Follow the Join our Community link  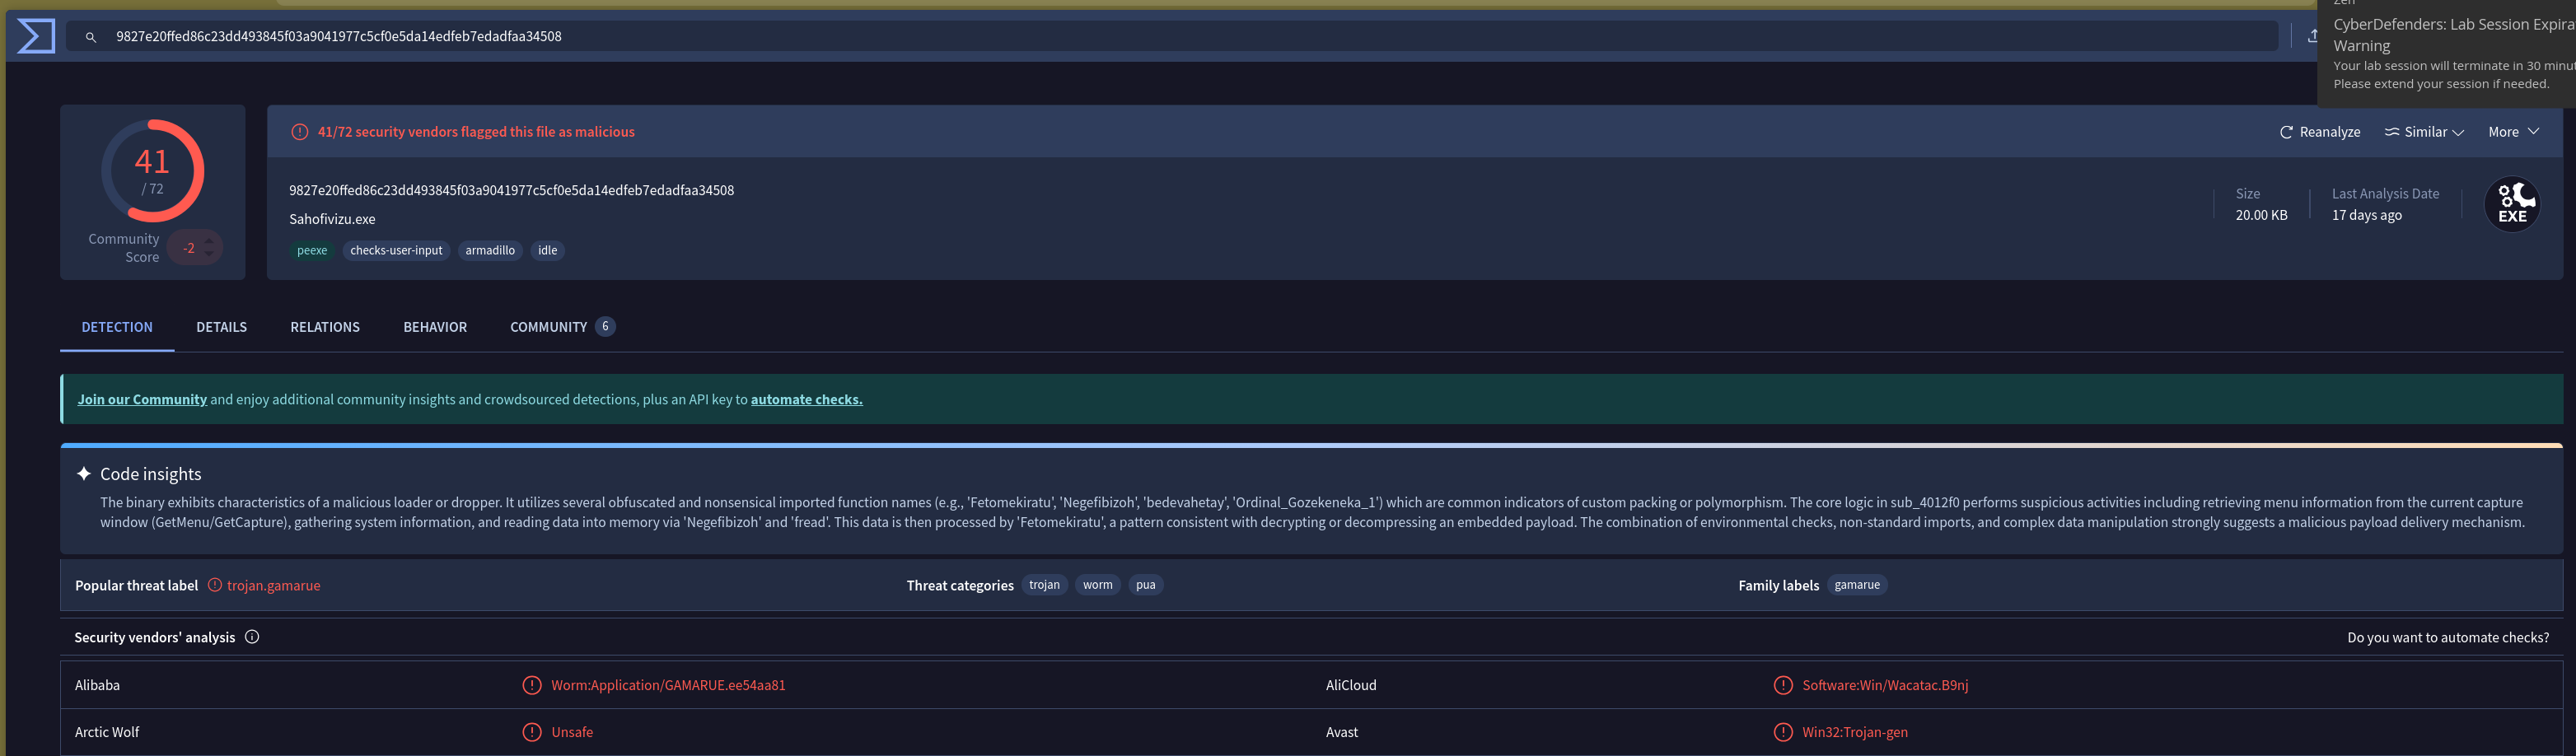[x=142, y=399]
